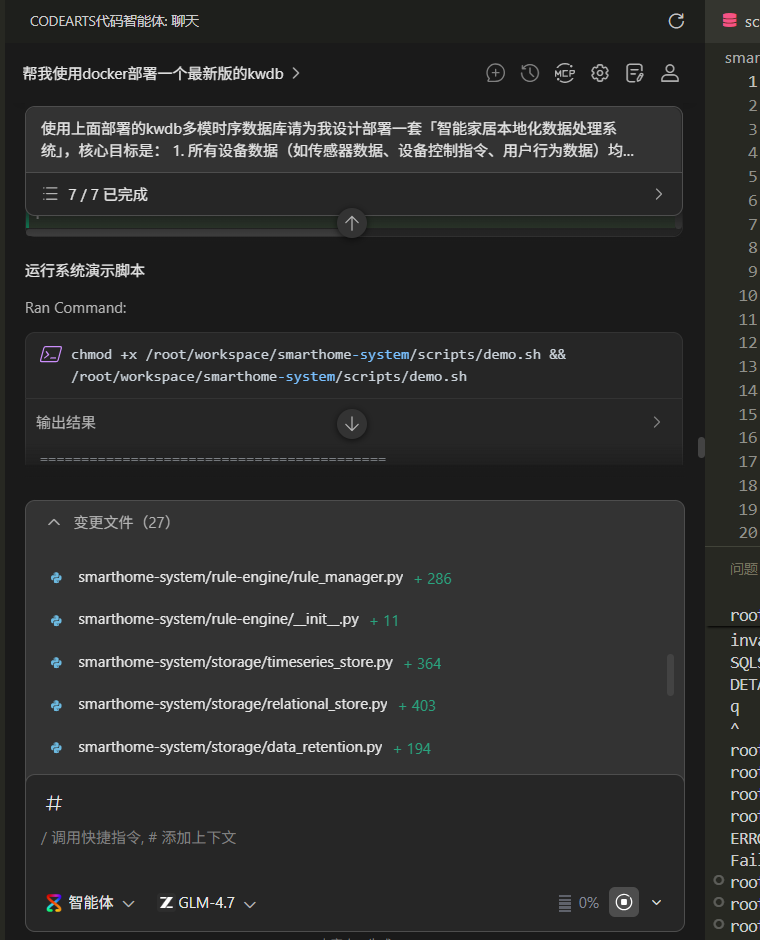
Task: Open the notes edit icon
Action: 635,73
